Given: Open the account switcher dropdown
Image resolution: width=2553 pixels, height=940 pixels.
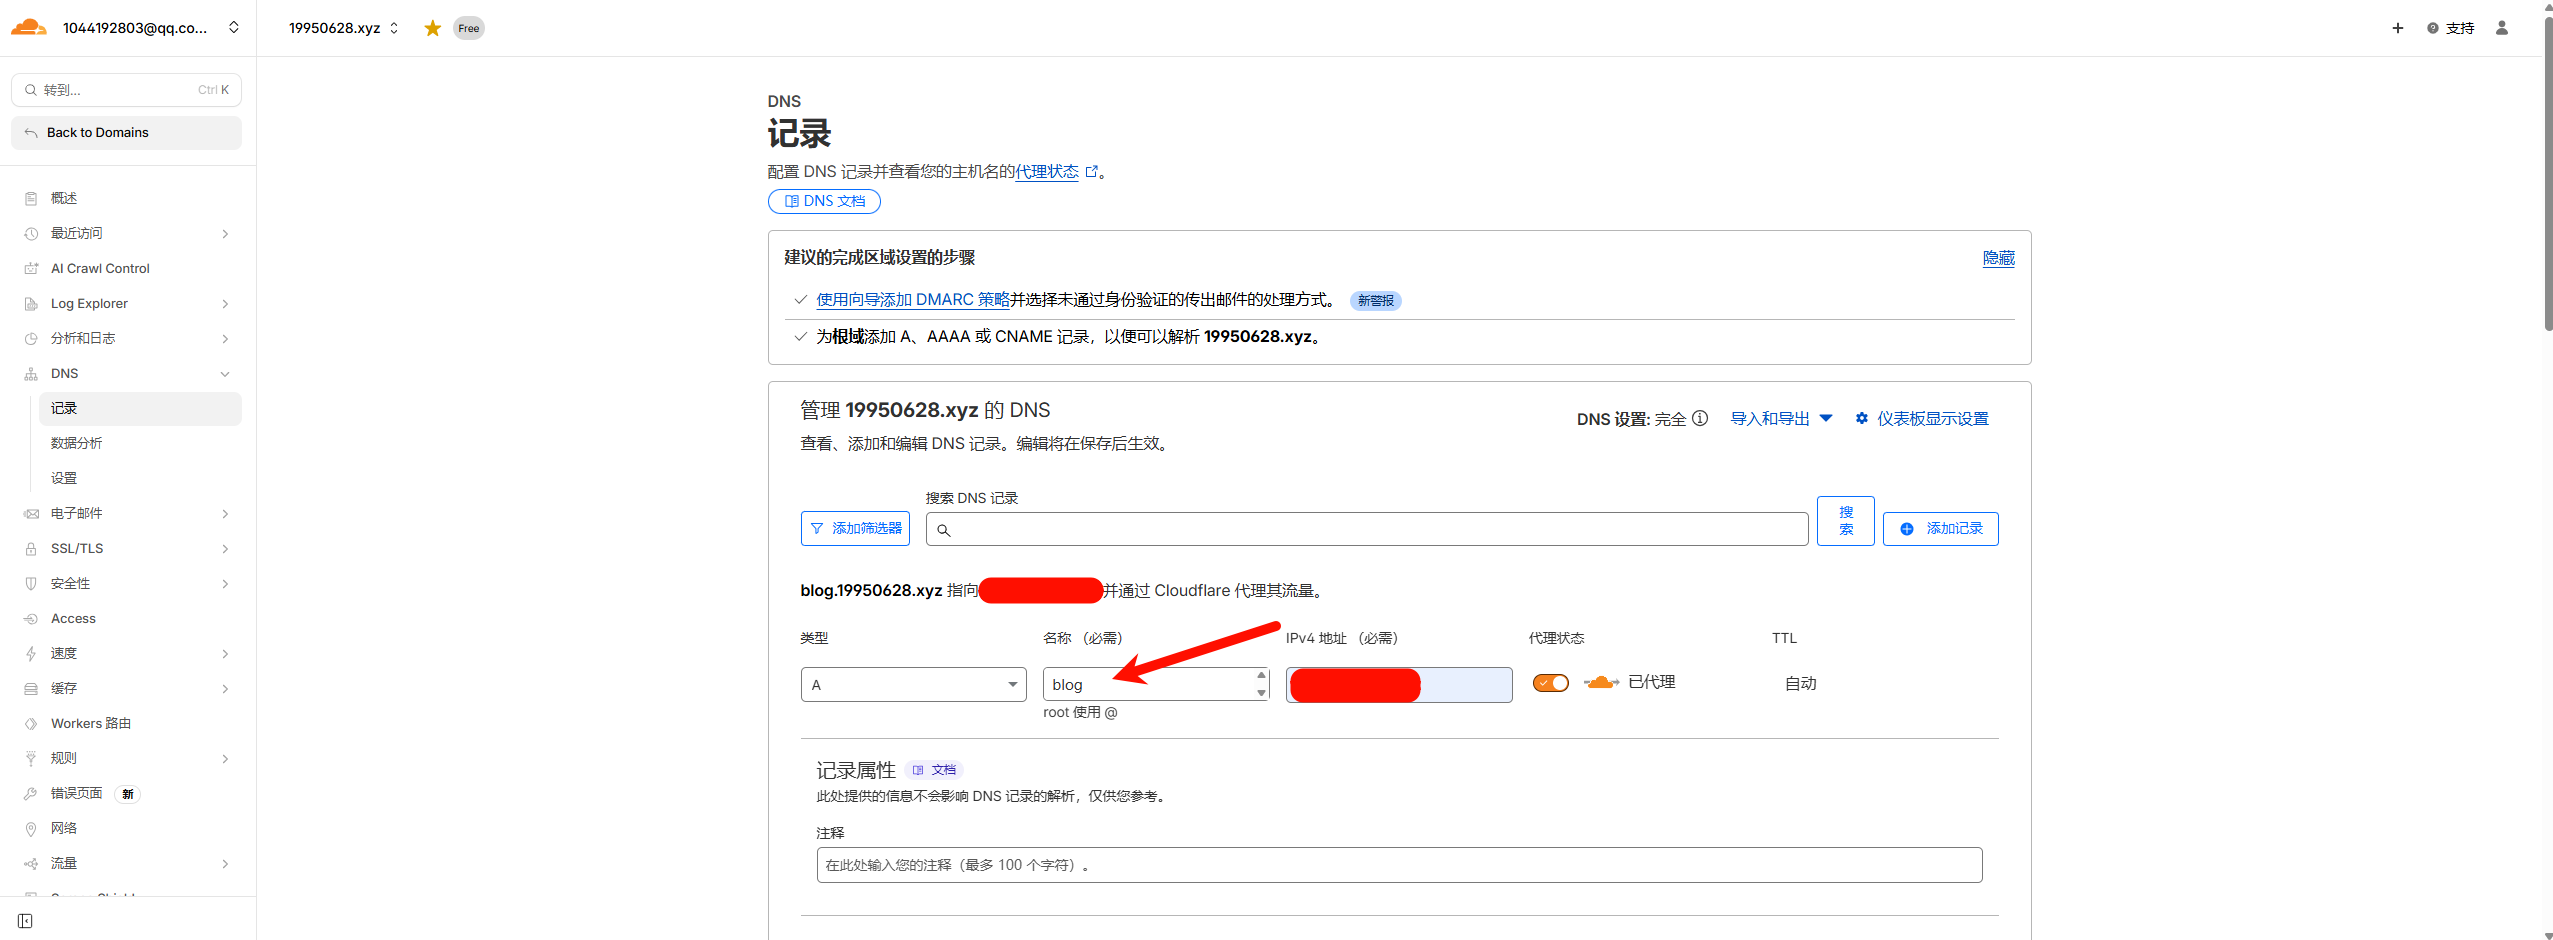Looking at the screenshot, I should pos(233,27).
